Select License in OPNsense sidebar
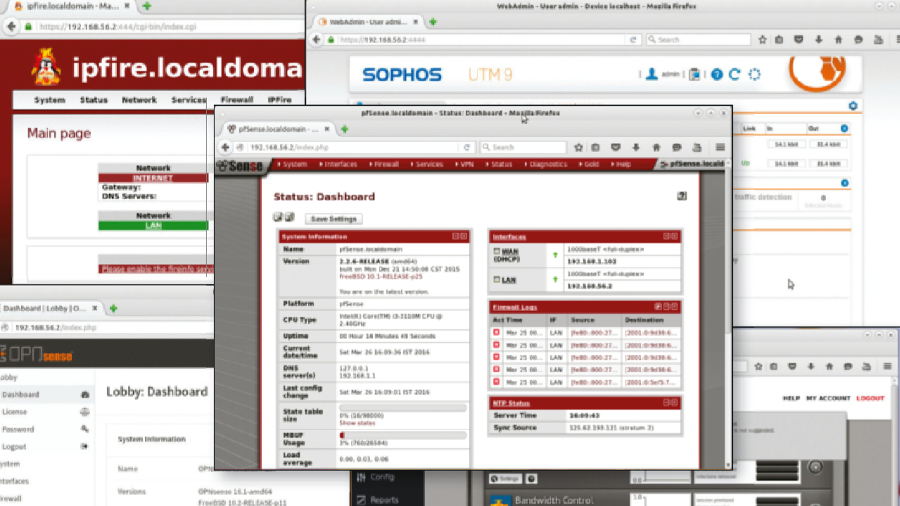 tap(46, 412)
